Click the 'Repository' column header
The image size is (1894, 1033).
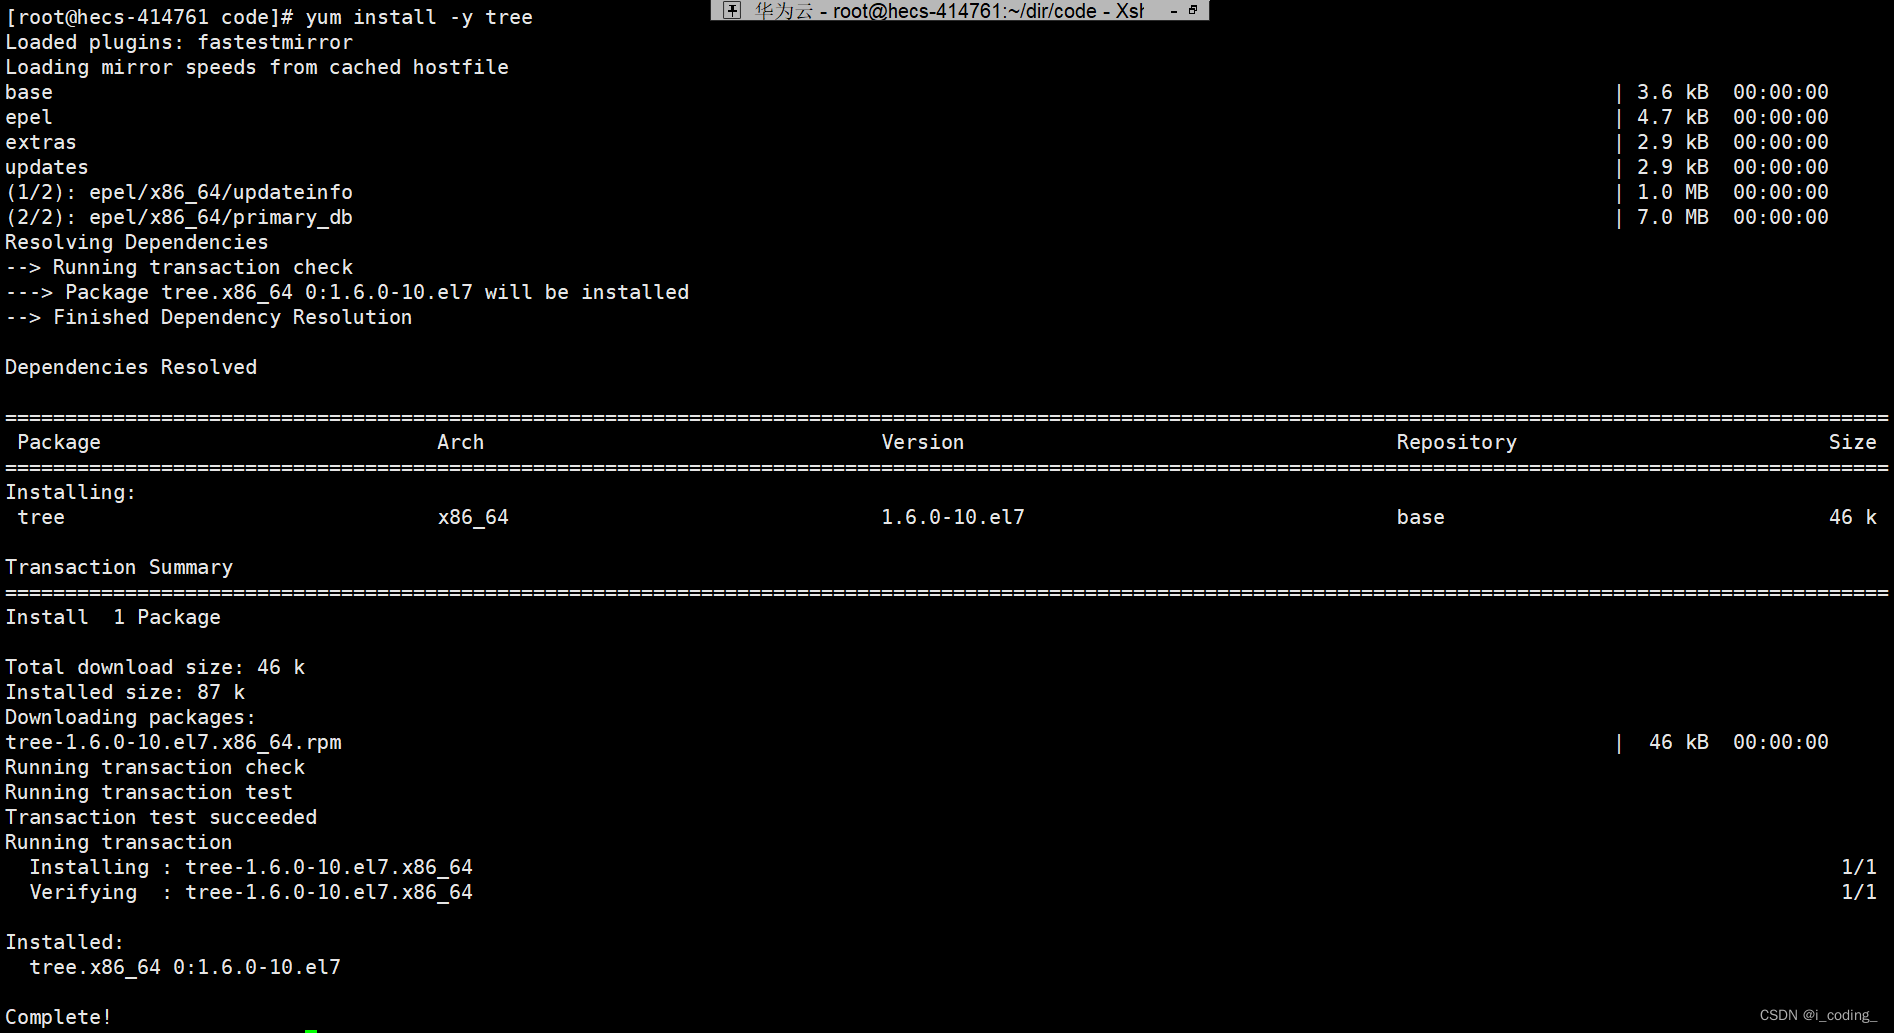(1457, 442)
